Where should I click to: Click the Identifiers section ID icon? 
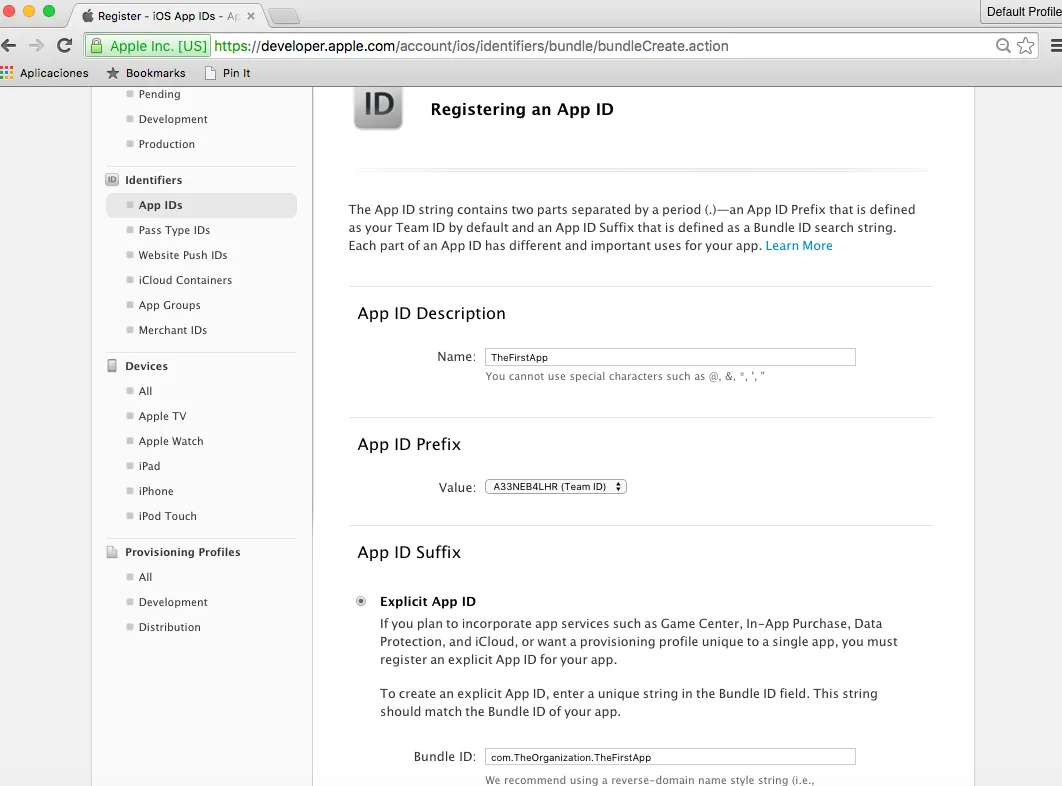pos(112,180)
